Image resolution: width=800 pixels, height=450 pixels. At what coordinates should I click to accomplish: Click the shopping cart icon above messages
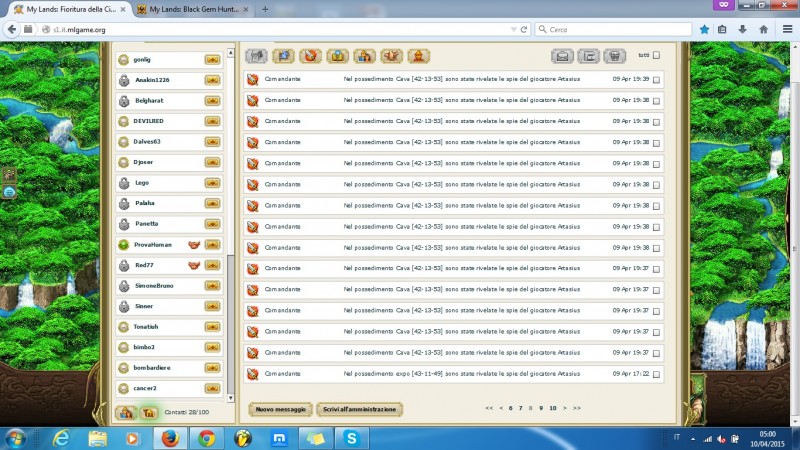pos(615,56)
